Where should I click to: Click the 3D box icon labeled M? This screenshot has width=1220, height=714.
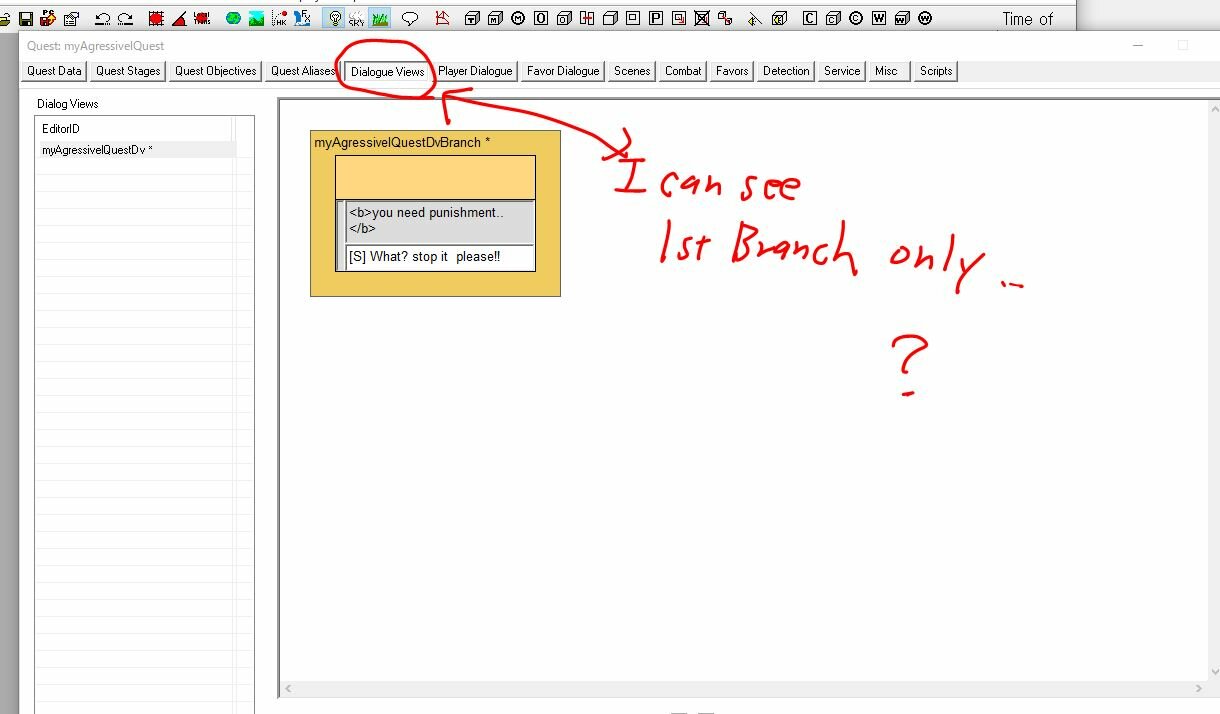(495, 19)
